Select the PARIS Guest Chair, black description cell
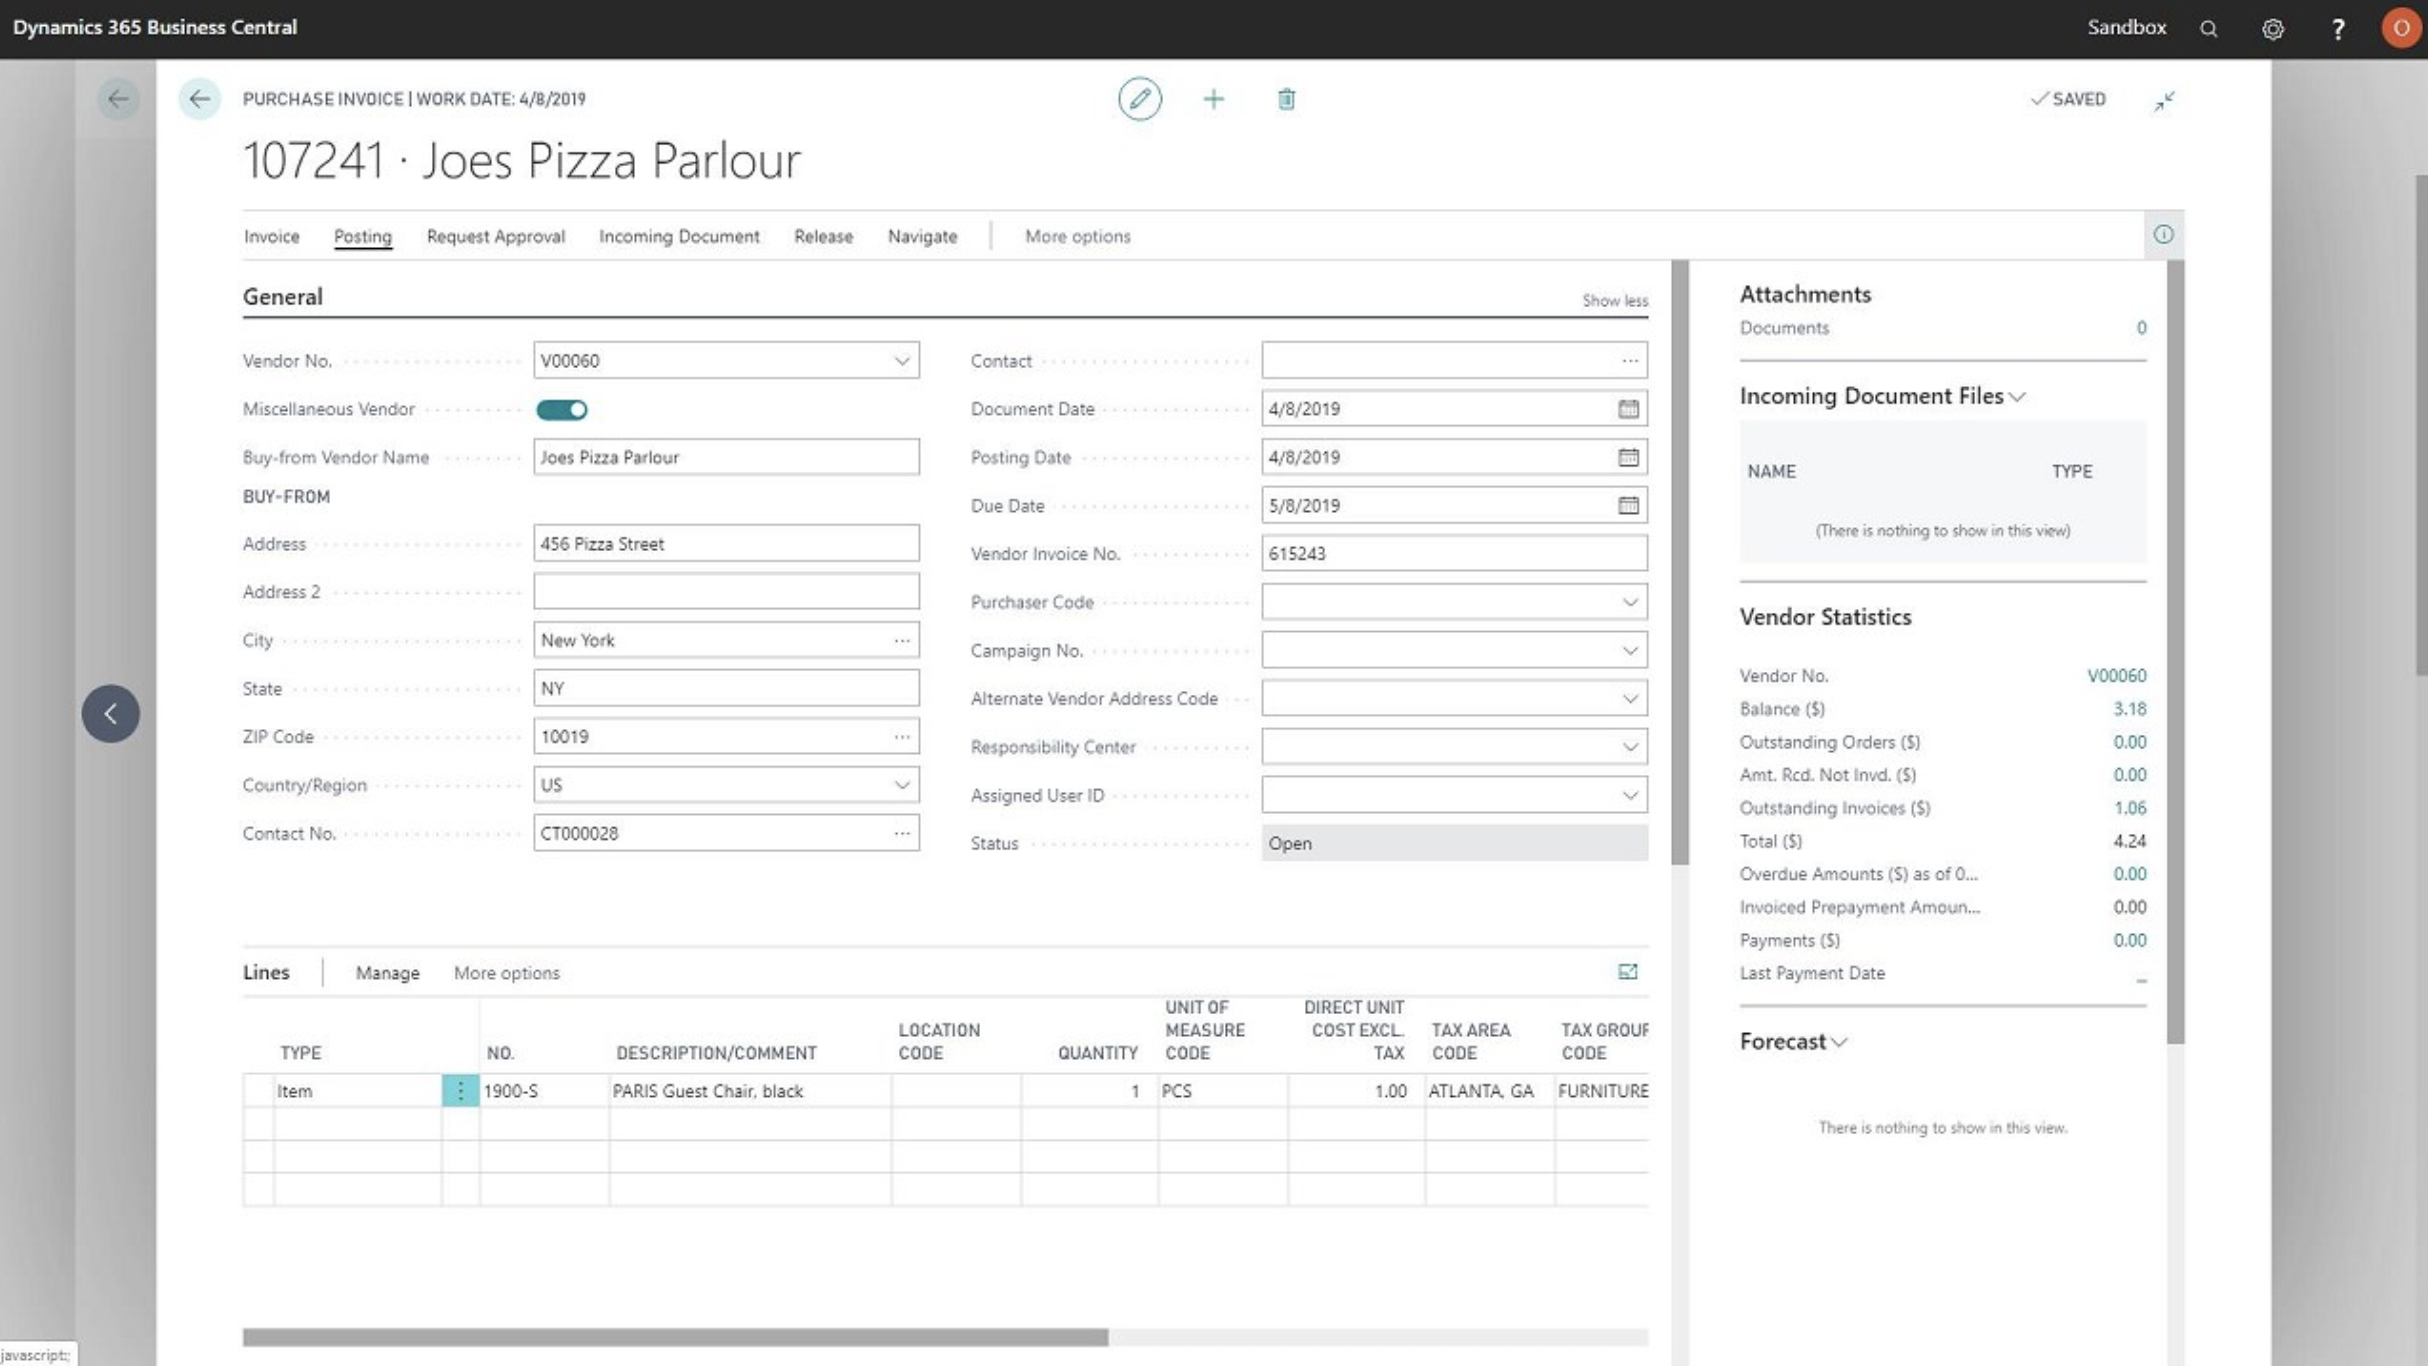2428x1366 pixels. point(750,1091)
